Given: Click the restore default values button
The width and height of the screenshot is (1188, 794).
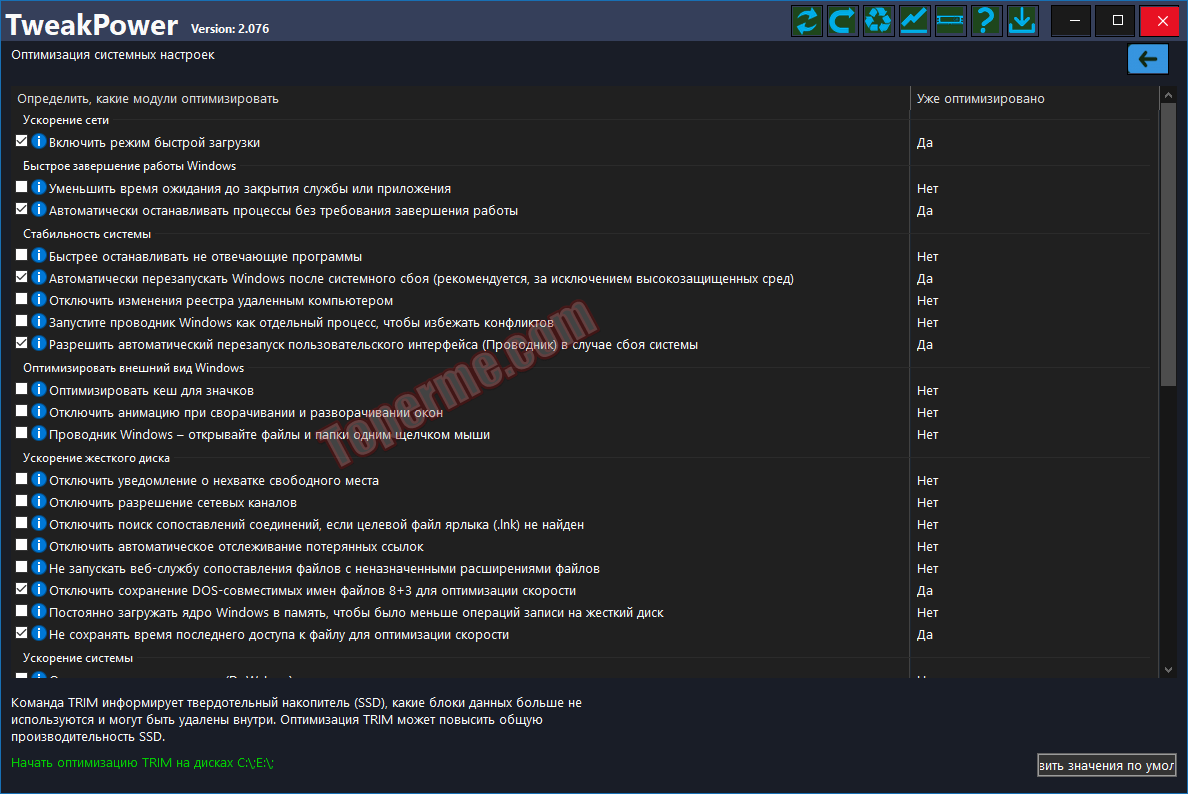Looking at the screenshot, I should pos(1106,765).
